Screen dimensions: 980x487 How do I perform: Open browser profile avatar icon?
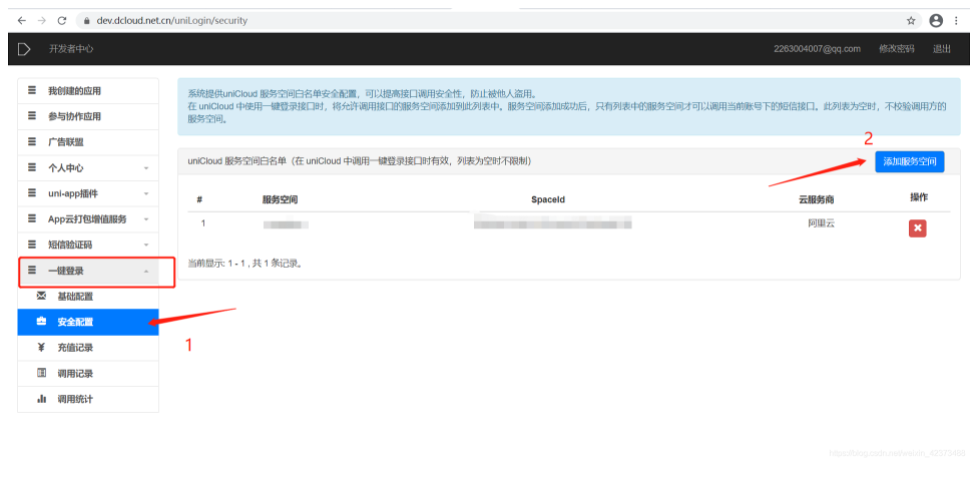(936, 20)
